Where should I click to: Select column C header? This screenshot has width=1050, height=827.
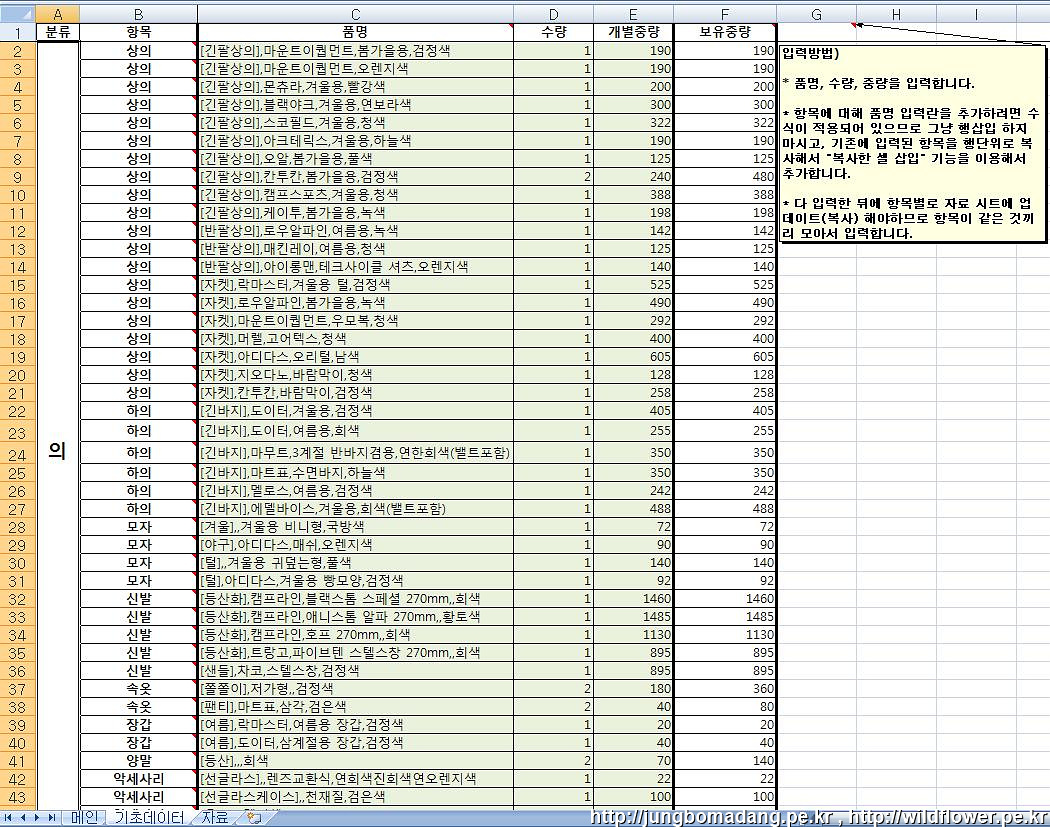[x=356, y=14]
